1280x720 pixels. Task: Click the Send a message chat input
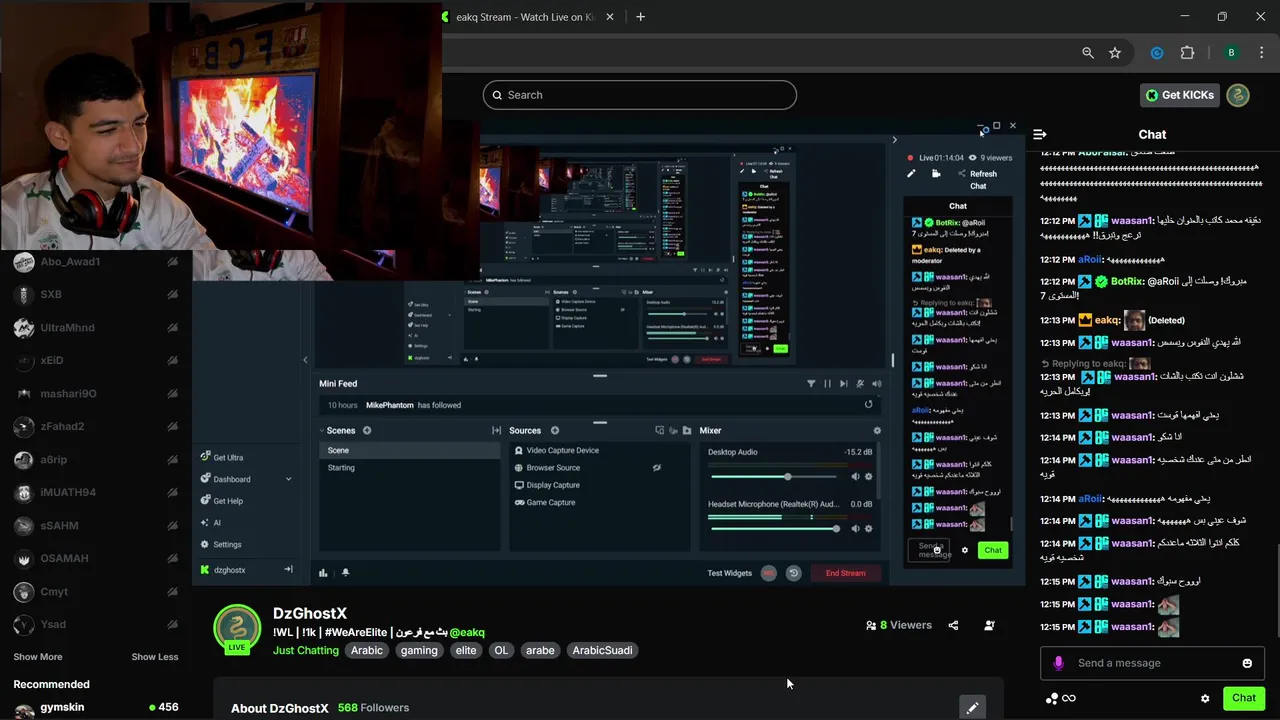[1152, 663]
